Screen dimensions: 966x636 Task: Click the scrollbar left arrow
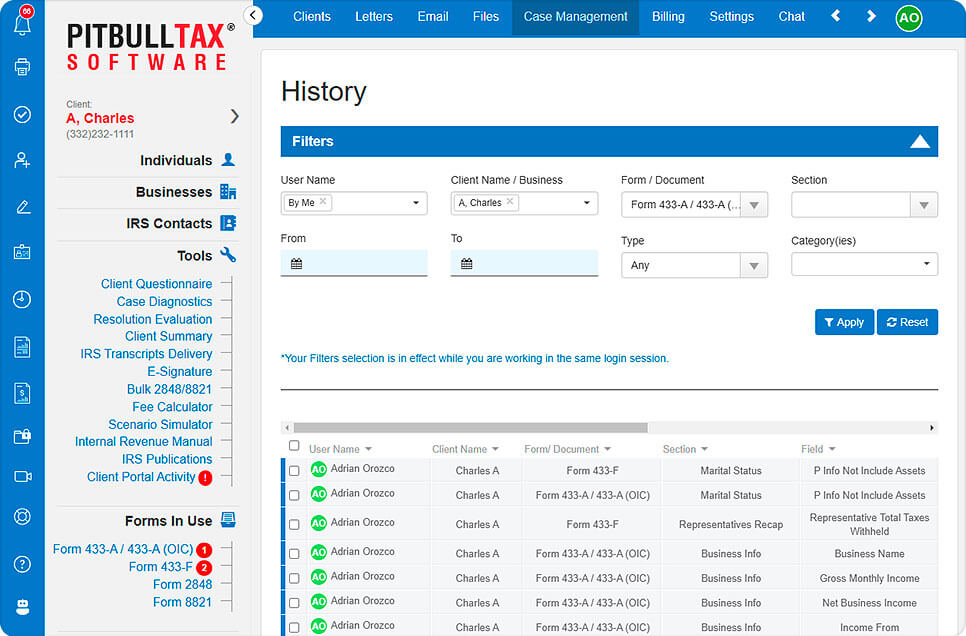[287, 428]
